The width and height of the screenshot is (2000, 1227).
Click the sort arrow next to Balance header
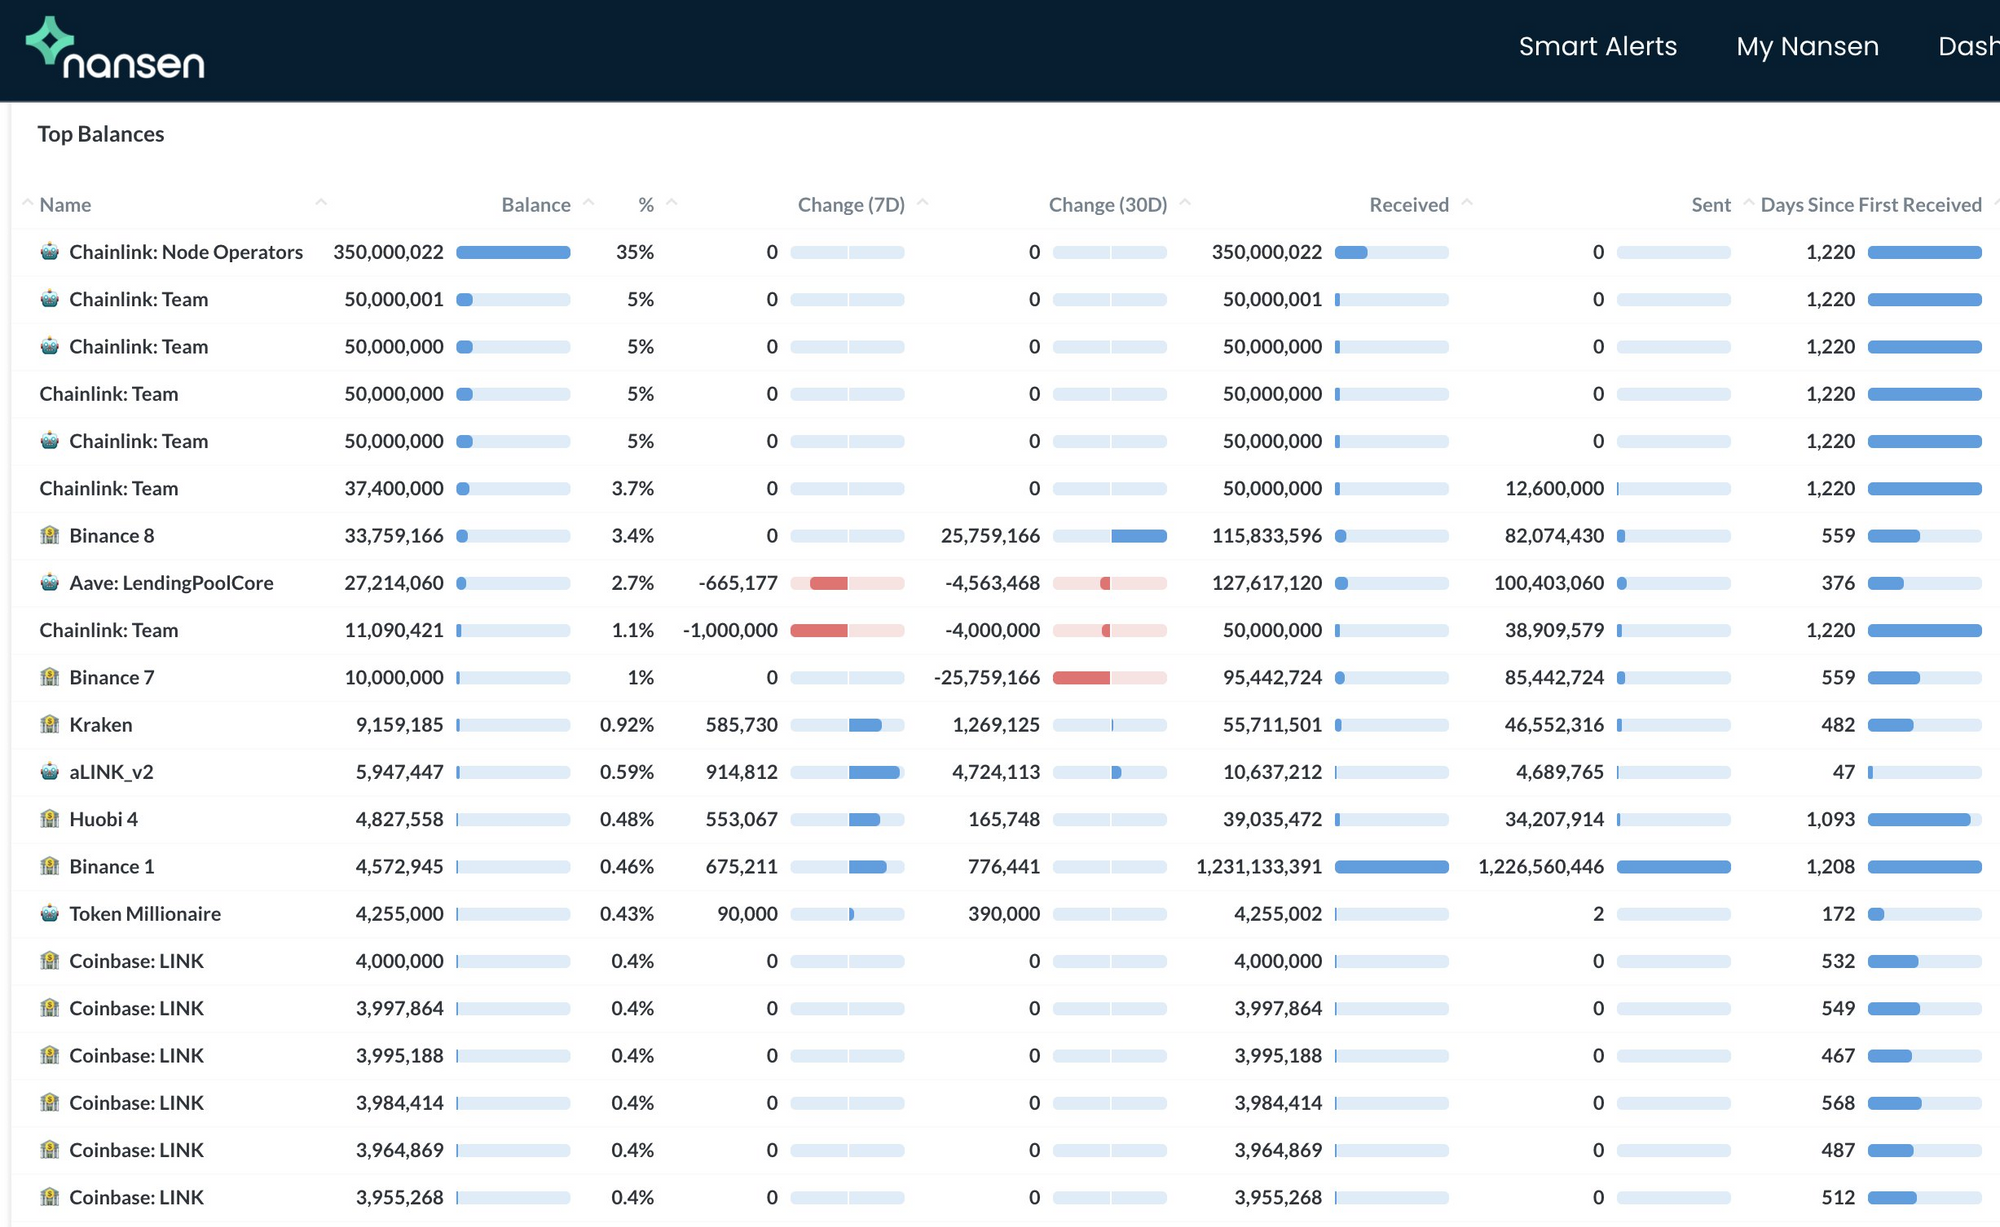[589, 202]
